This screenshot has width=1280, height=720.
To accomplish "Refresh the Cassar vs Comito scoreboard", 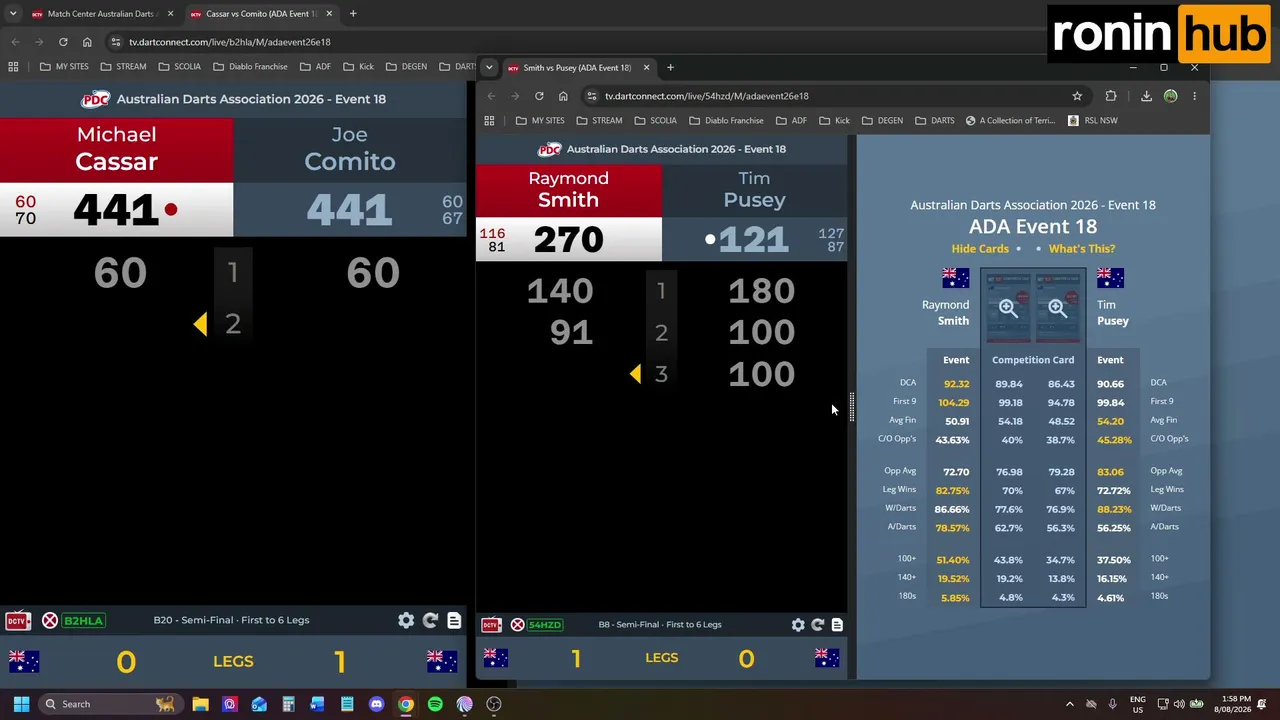I will click(x=430, y=621).
